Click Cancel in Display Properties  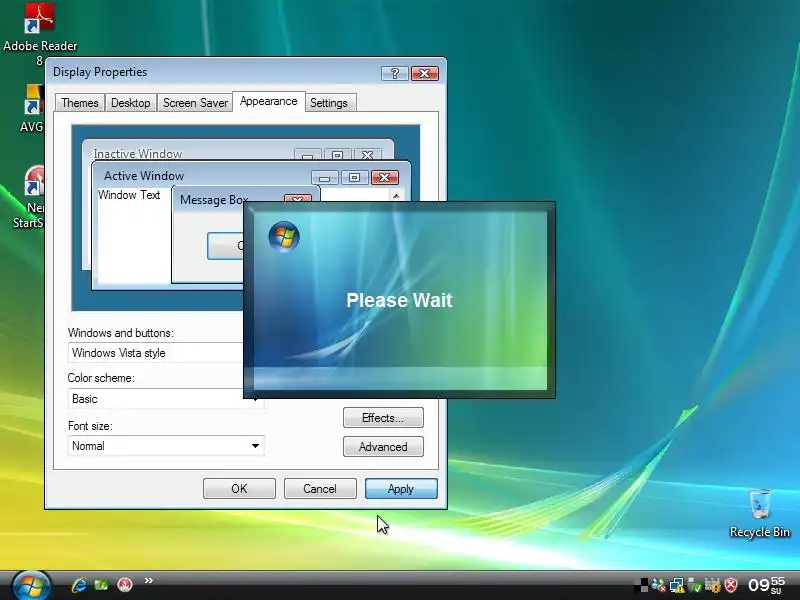(x=320, y=488)
